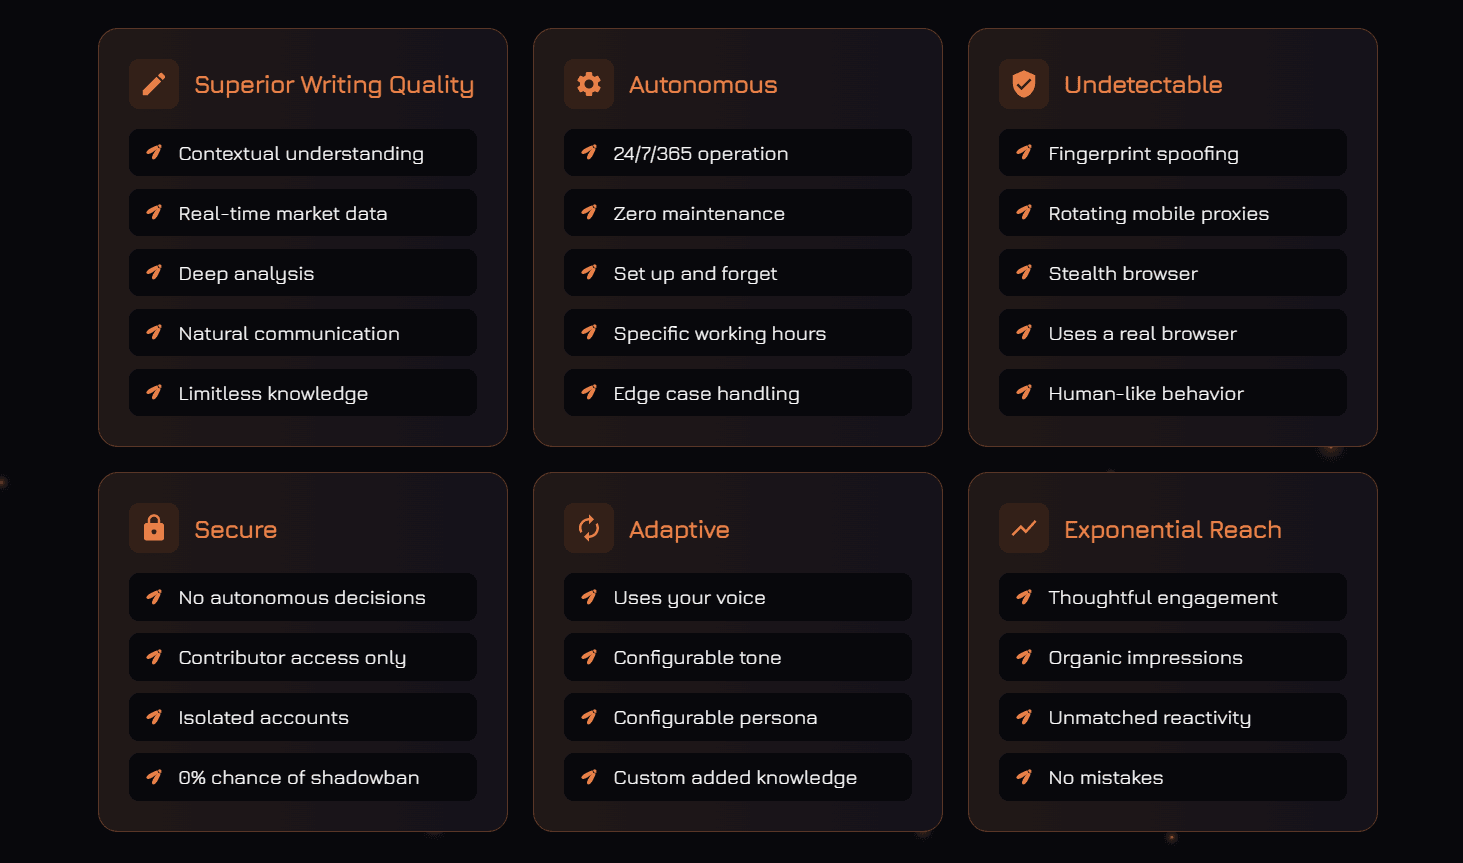Toggle the 24/7/365 operation feature
Screen dimensions: 1463x863
737,153
